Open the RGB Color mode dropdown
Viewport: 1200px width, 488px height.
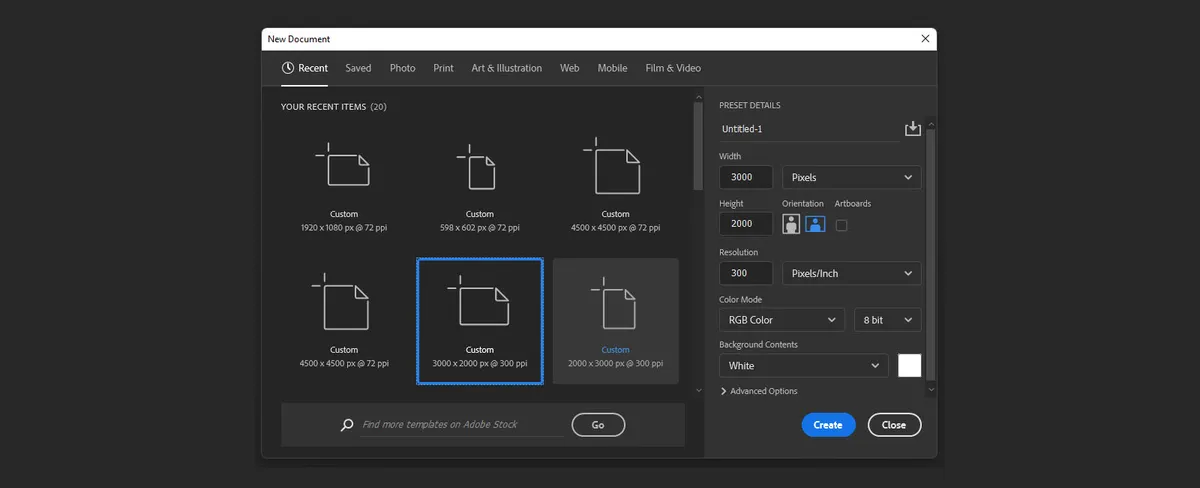782,320
